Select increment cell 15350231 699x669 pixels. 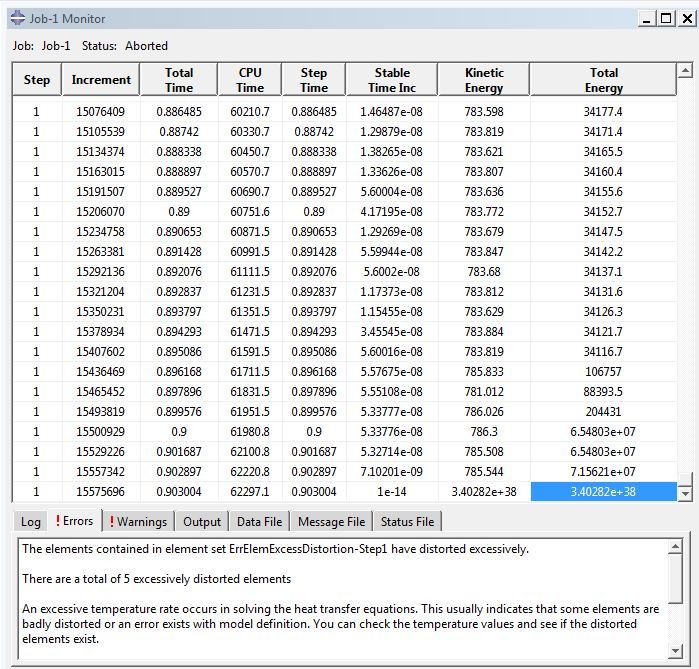[101, 312]
